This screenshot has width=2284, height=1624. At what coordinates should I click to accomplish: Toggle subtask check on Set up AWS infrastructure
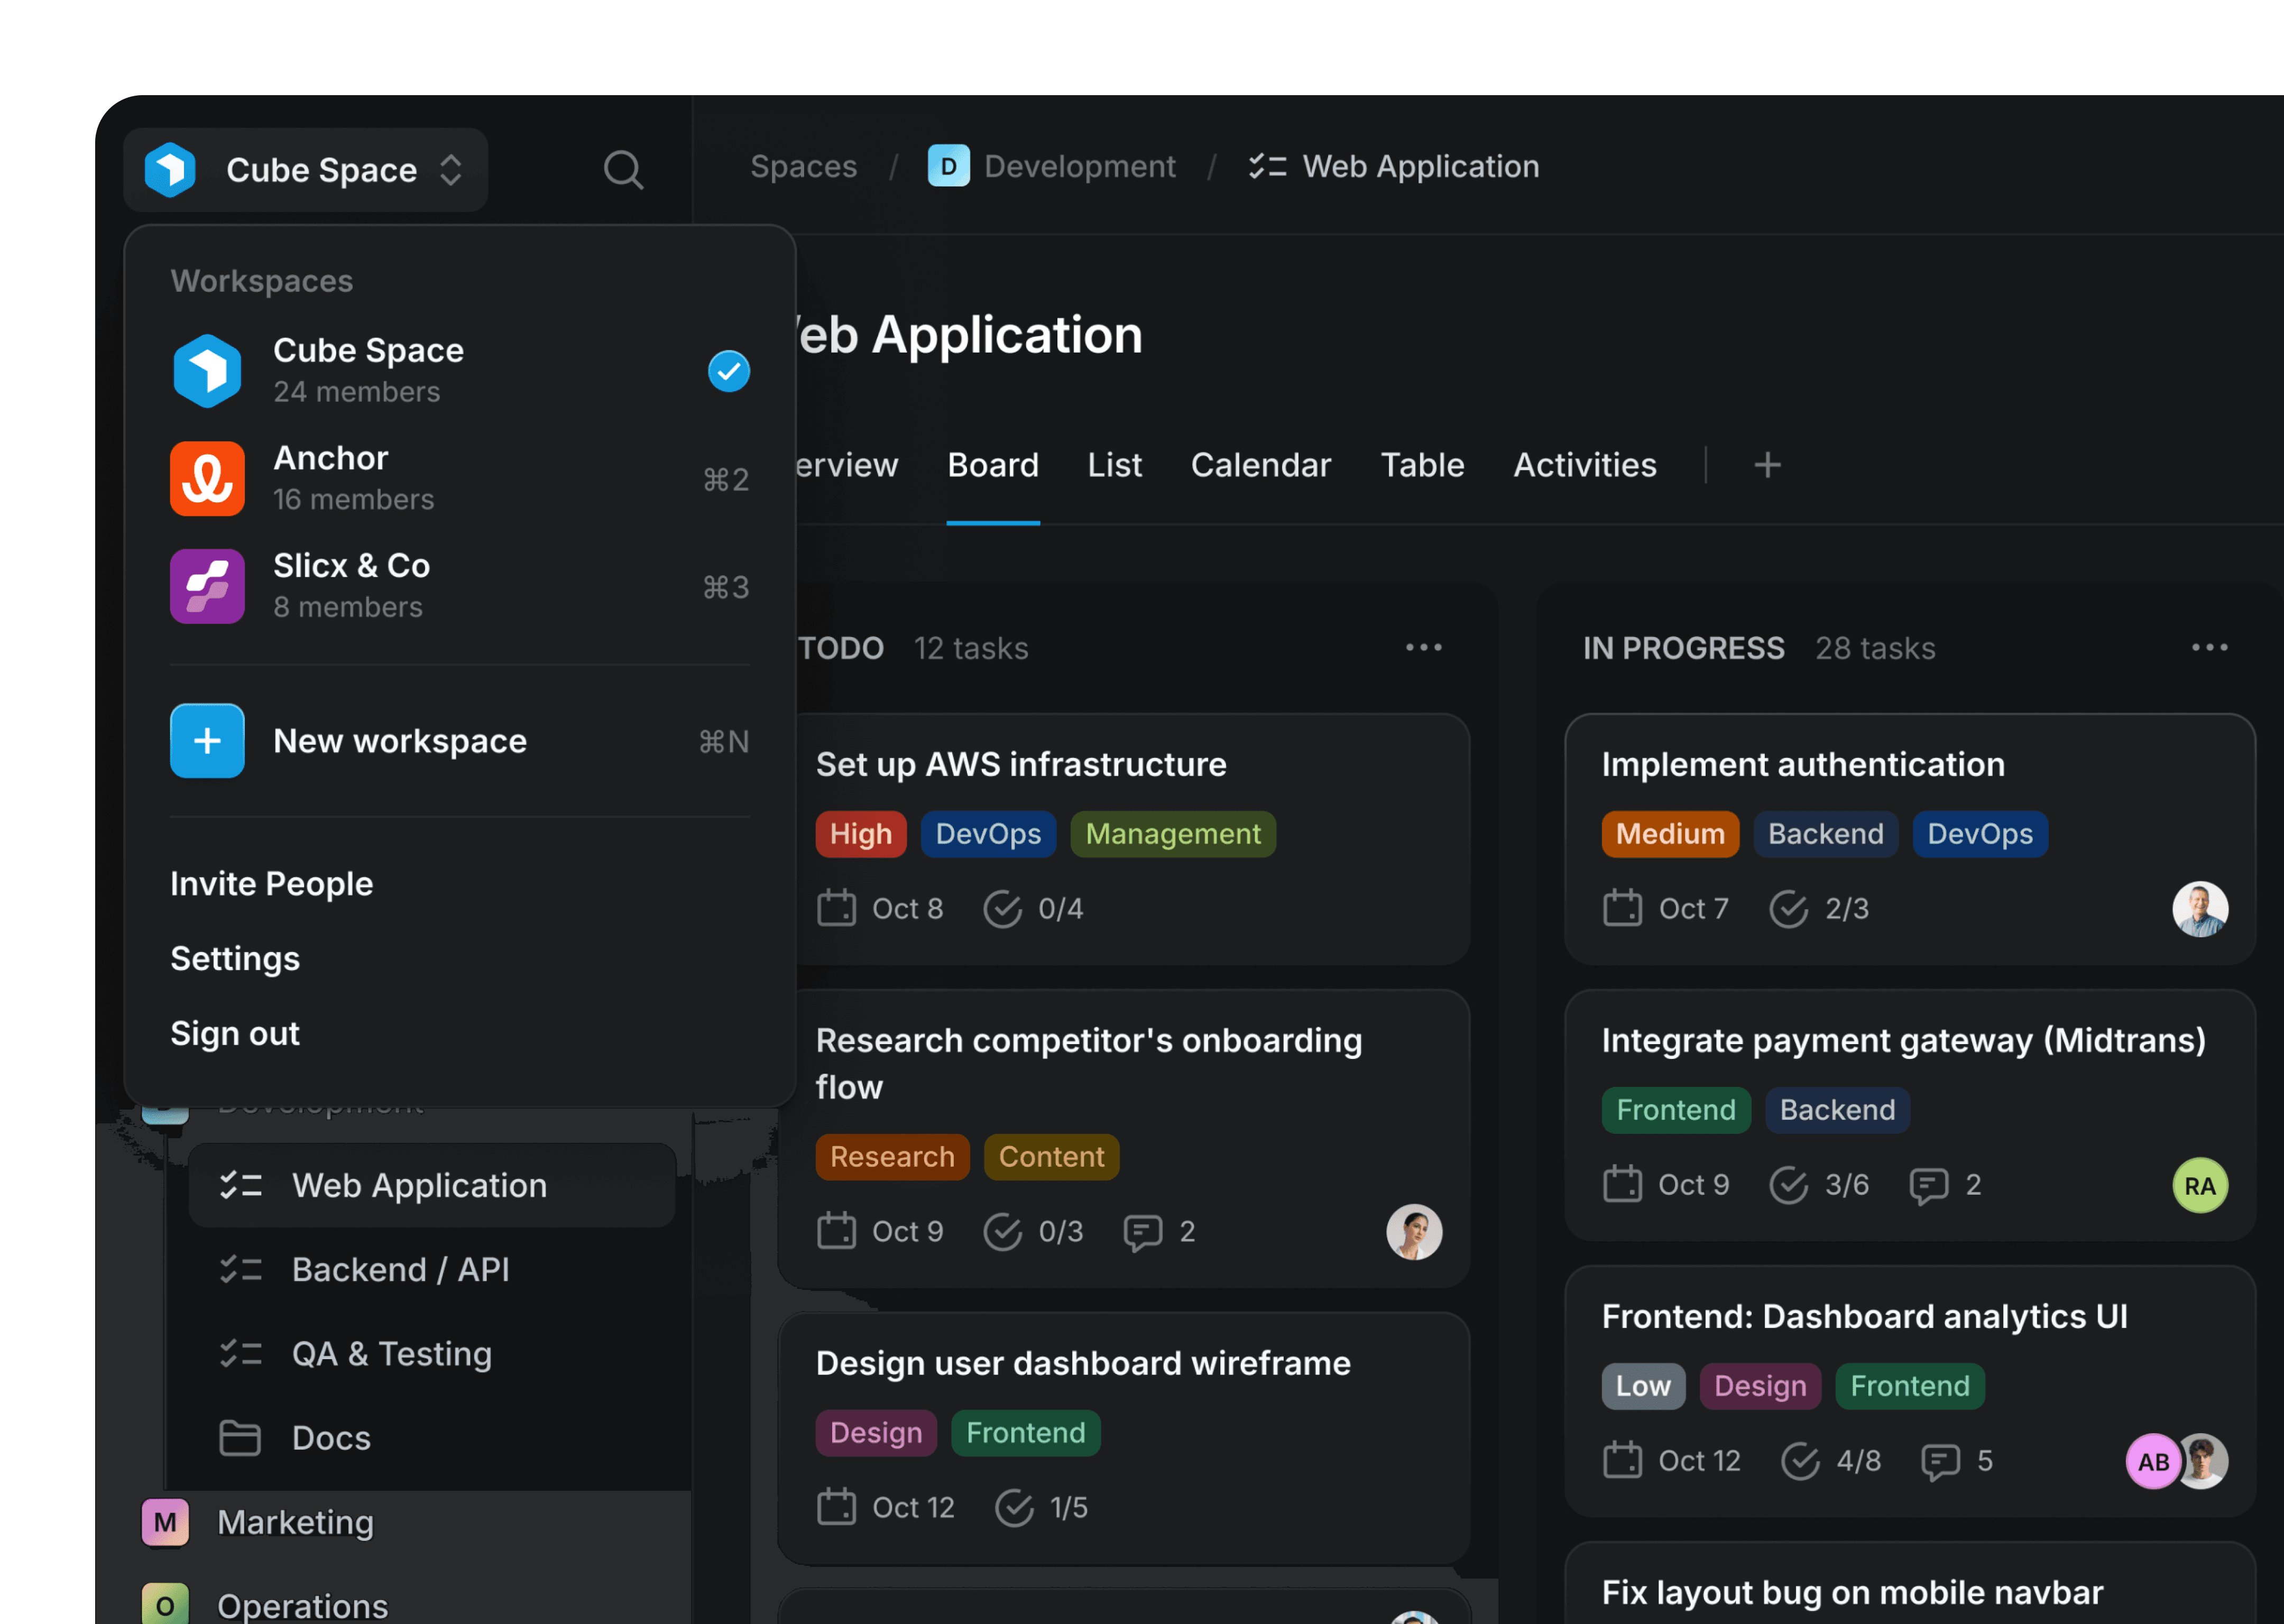tap(1002, 909)
